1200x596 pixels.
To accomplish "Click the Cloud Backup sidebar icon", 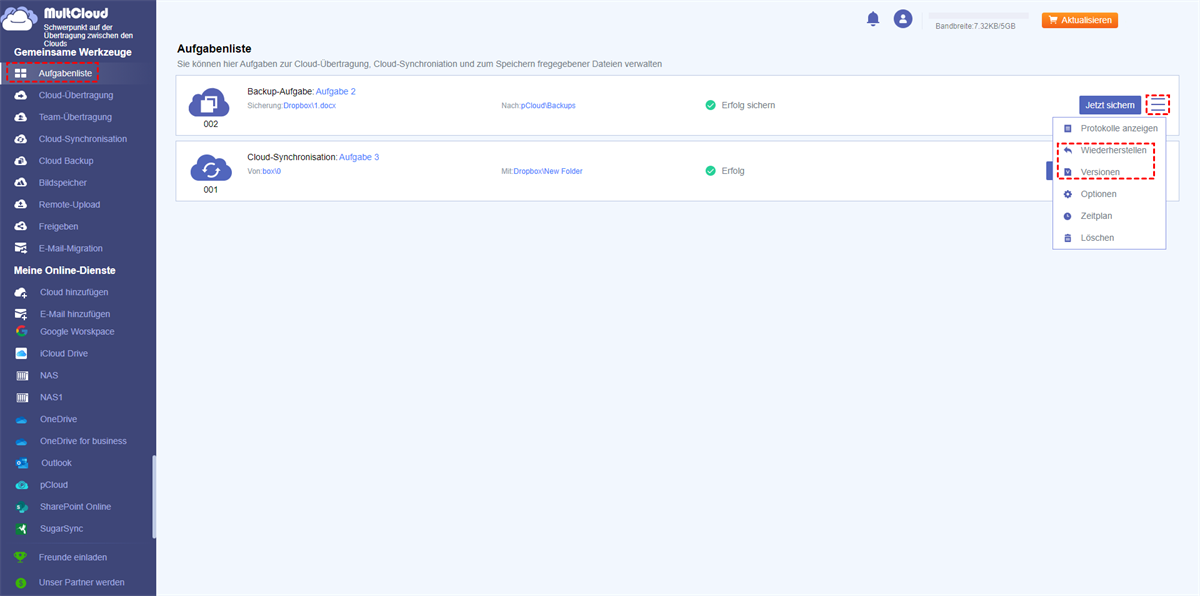I will point(21,161).
